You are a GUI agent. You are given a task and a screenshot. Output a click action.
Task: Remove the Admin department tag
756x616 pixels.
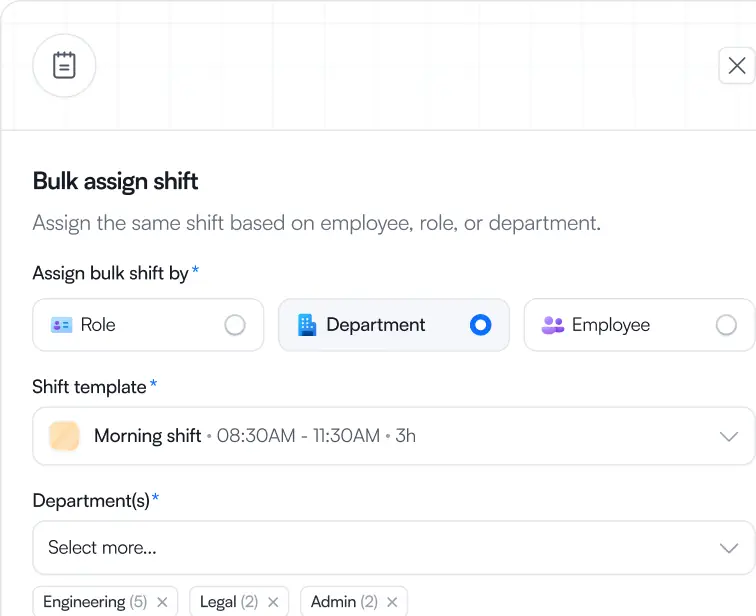click(392, 602)
